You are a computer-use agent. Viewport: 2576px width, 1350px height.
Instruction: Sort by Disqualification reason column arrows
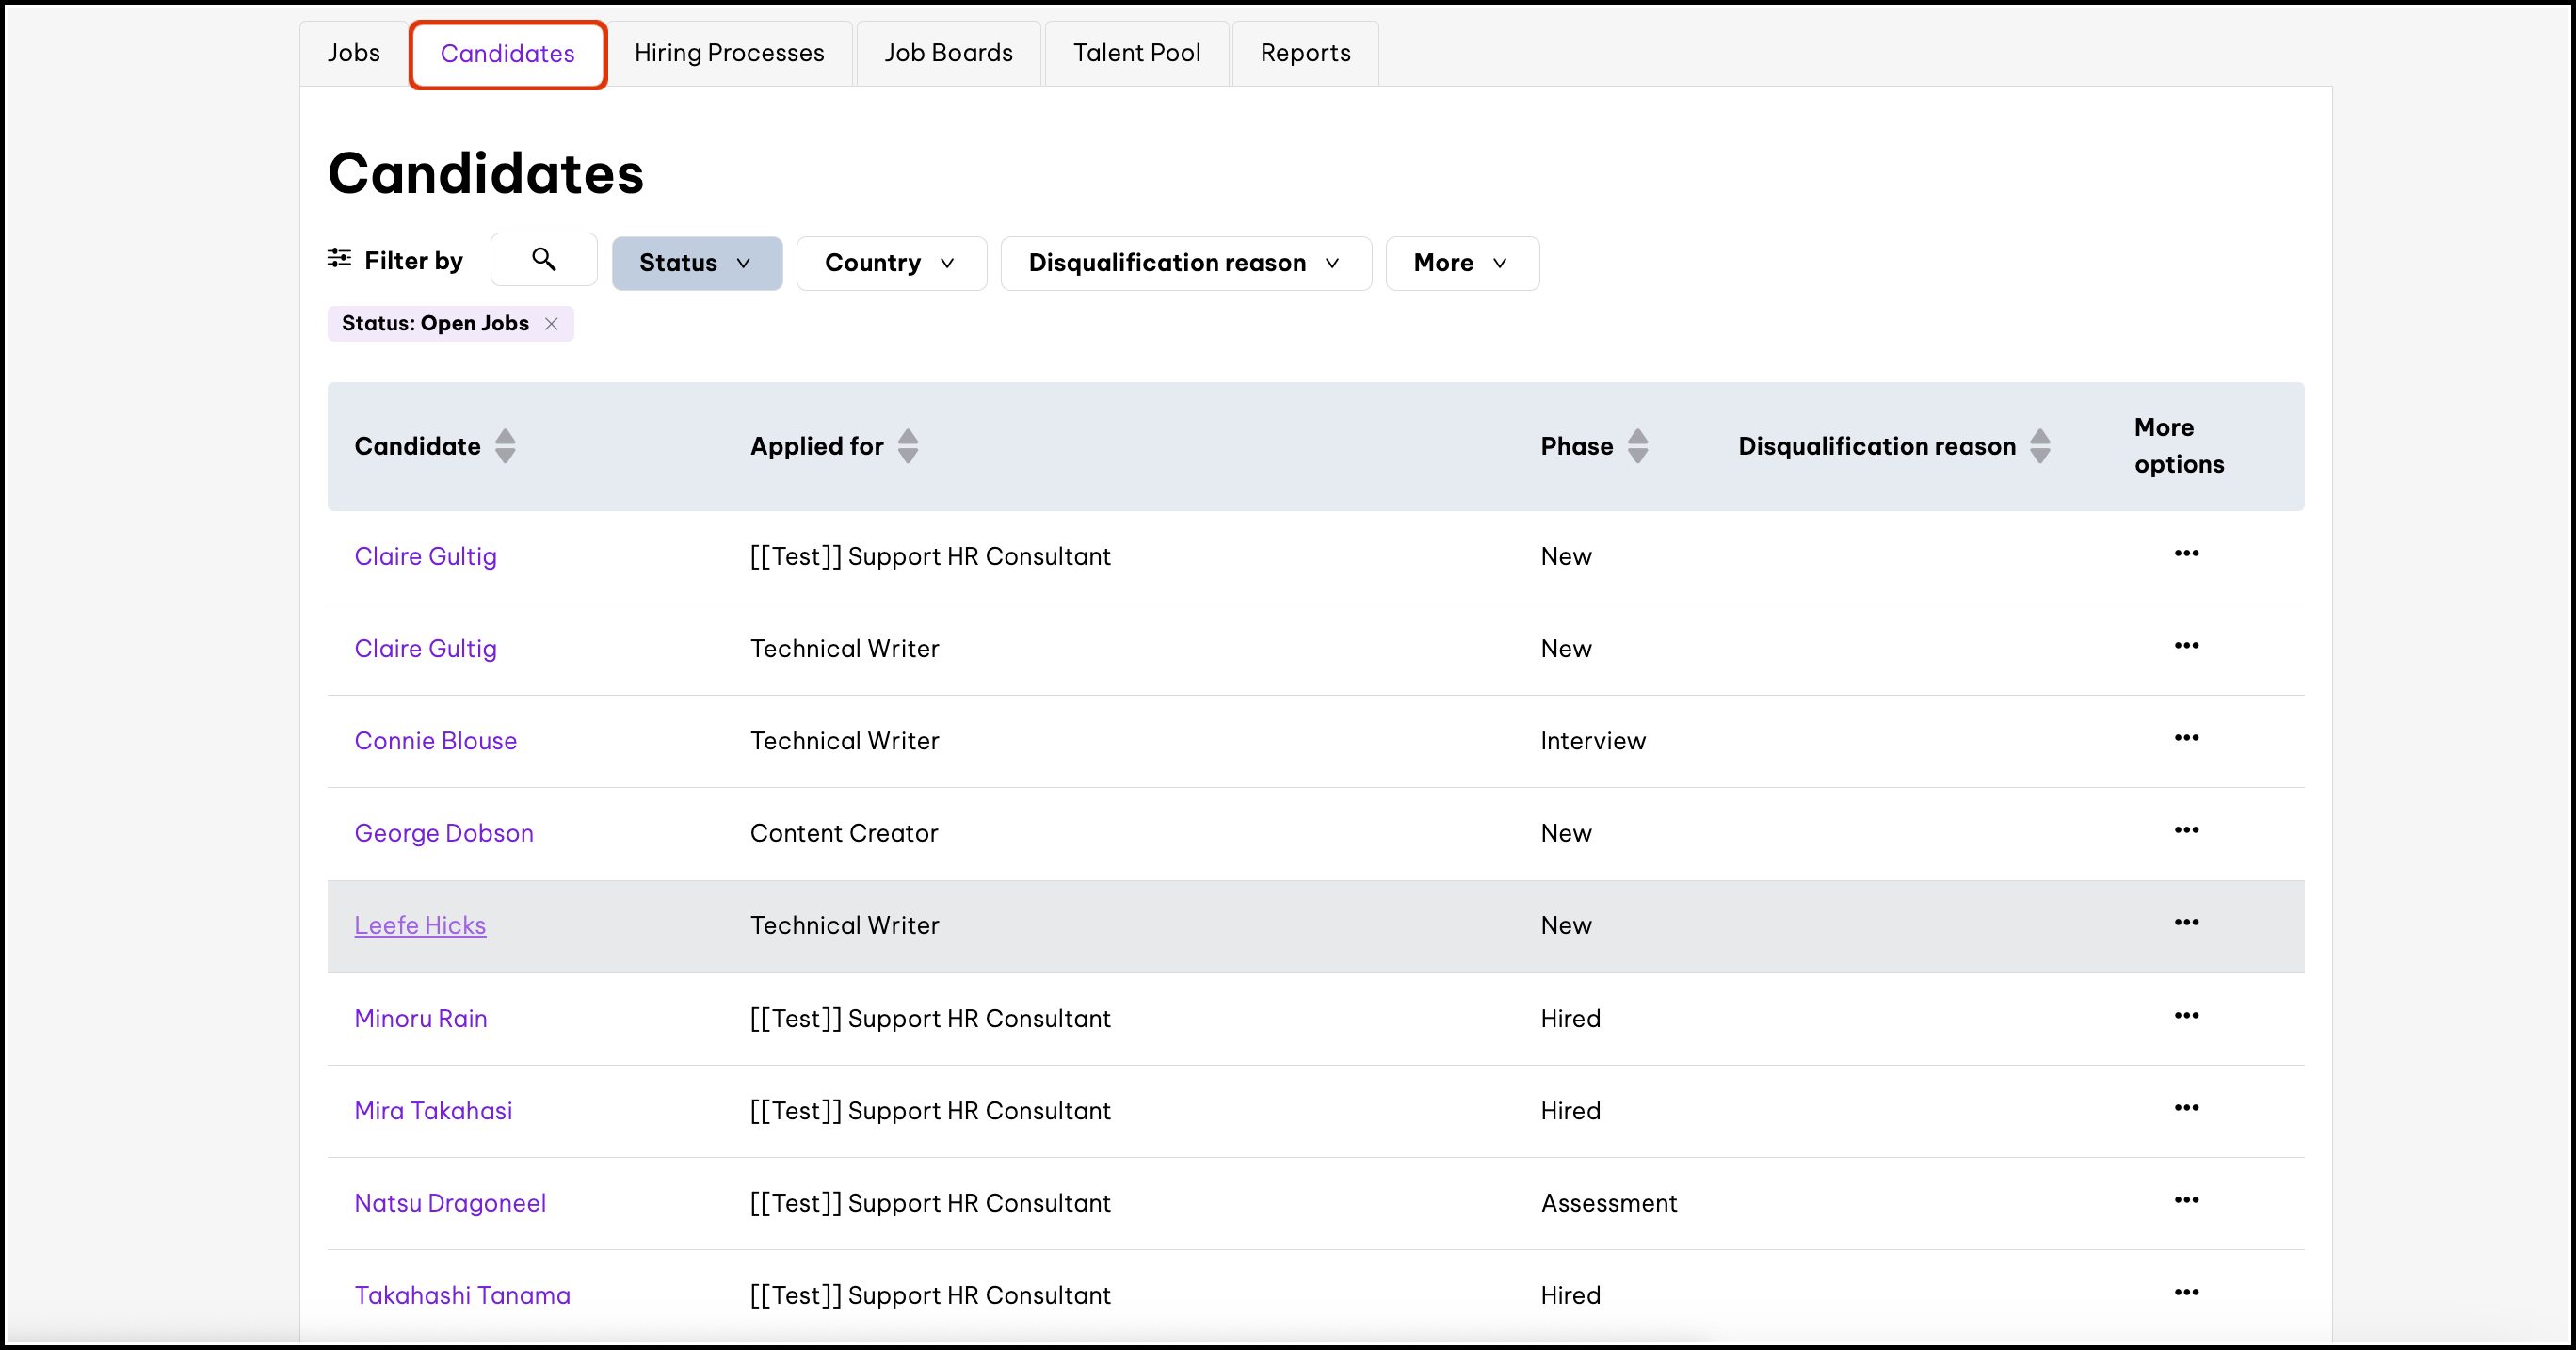2040,446
